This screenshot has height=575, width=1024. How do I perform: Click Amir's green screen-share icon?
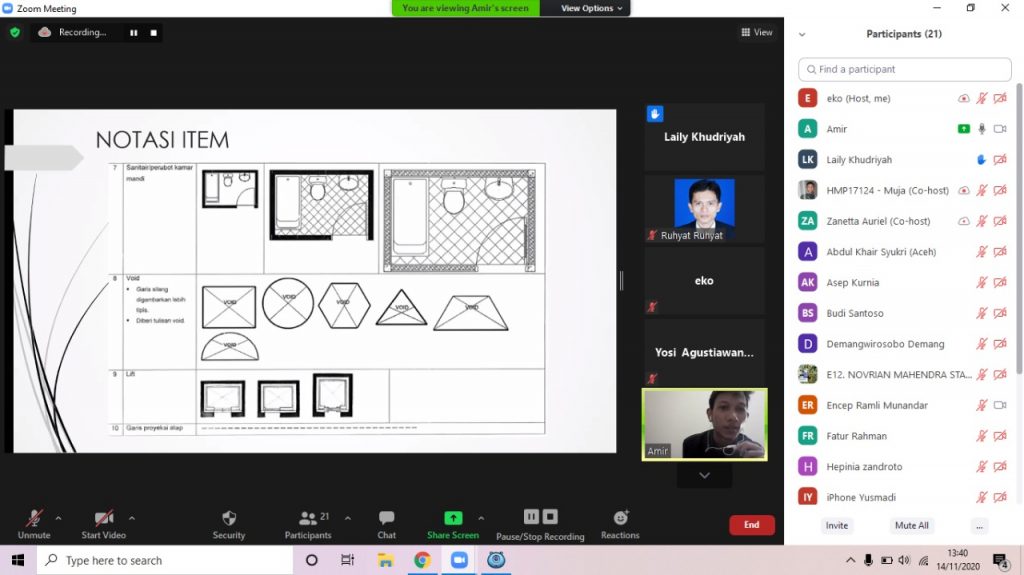(x=963, y=129)
